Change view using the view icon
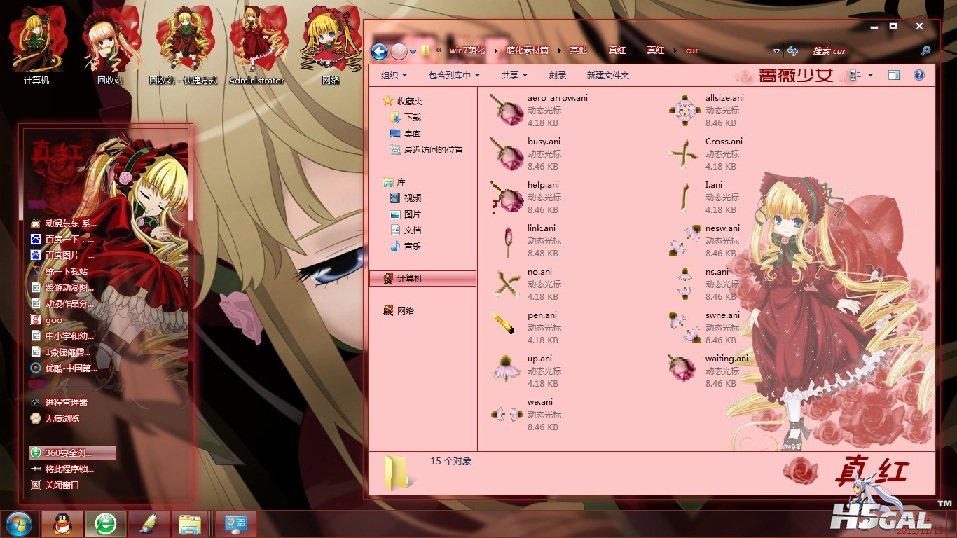The image size is (957, 538). [855, 75]
